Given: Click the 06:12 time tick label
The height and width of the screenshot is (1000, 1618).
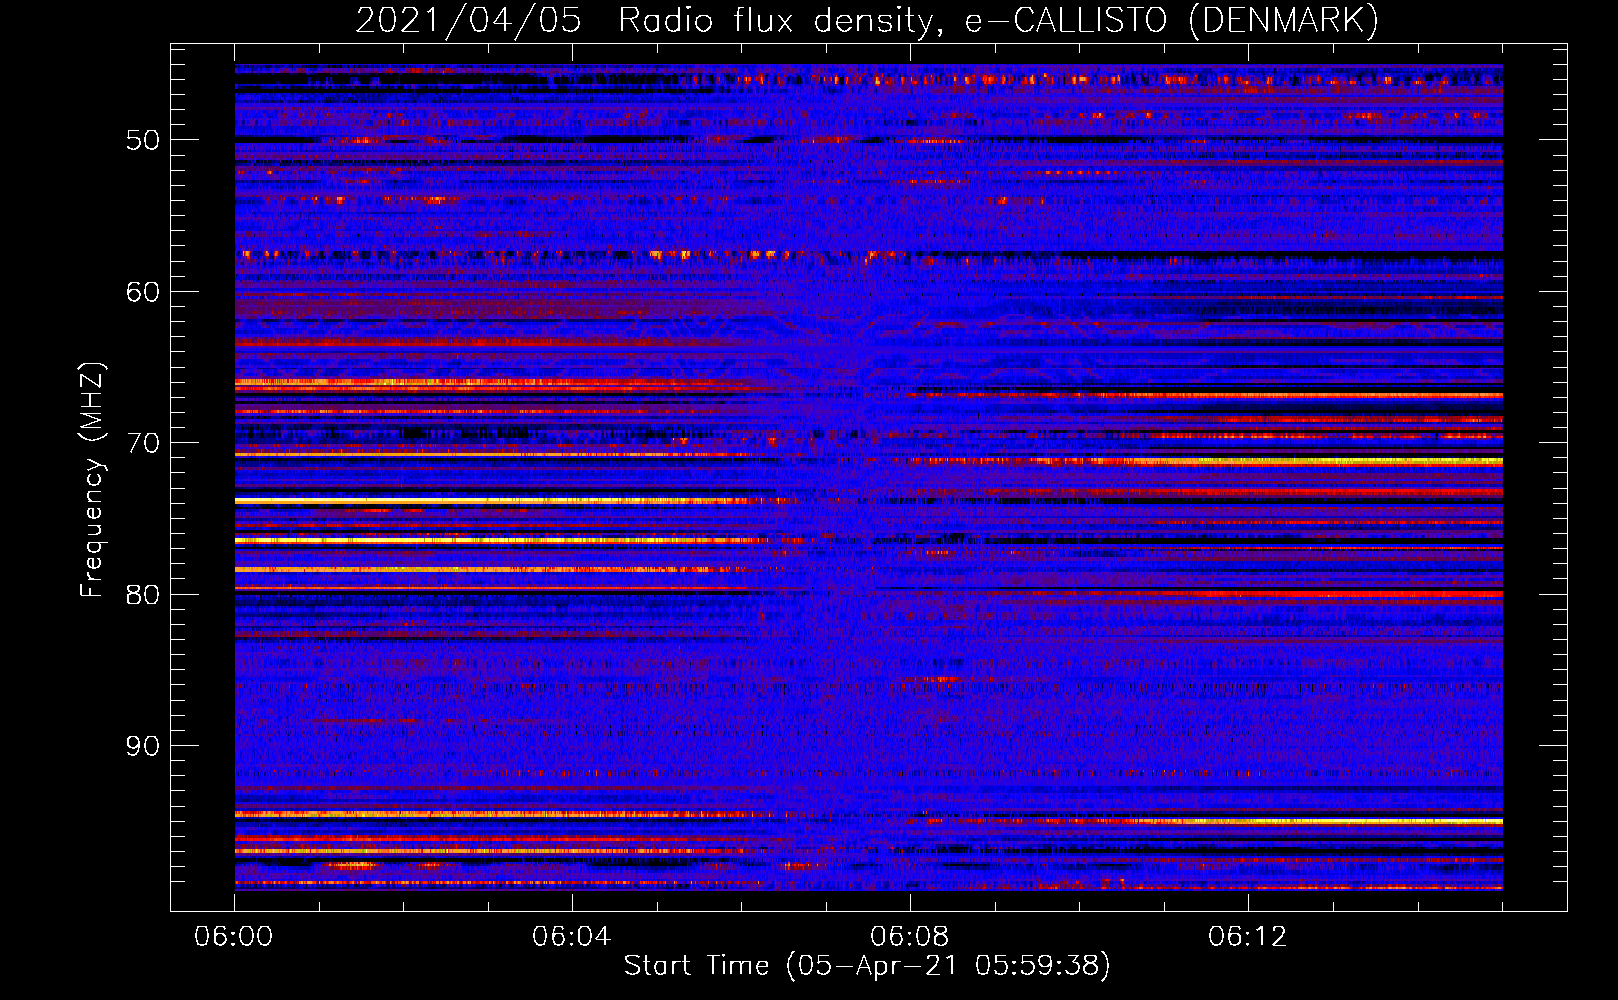Looking at the screenshot, I should point(1247,937).
